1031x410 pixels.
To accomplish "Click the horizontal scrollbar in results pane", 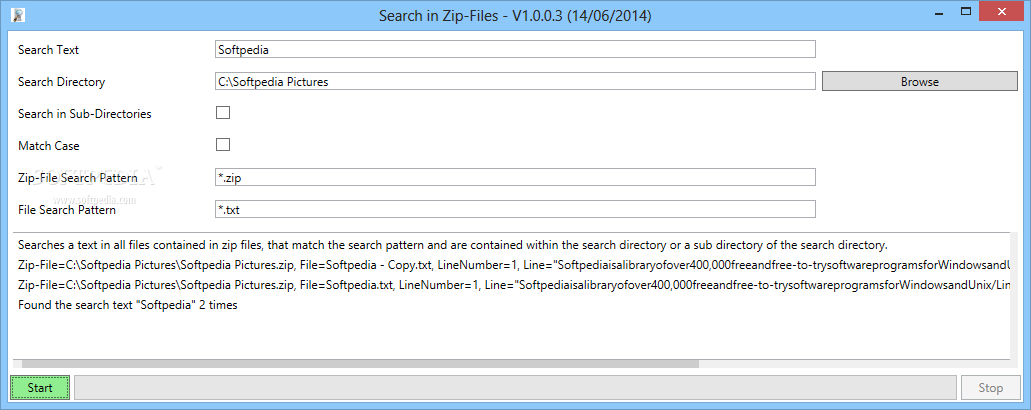I will [360, 363].
